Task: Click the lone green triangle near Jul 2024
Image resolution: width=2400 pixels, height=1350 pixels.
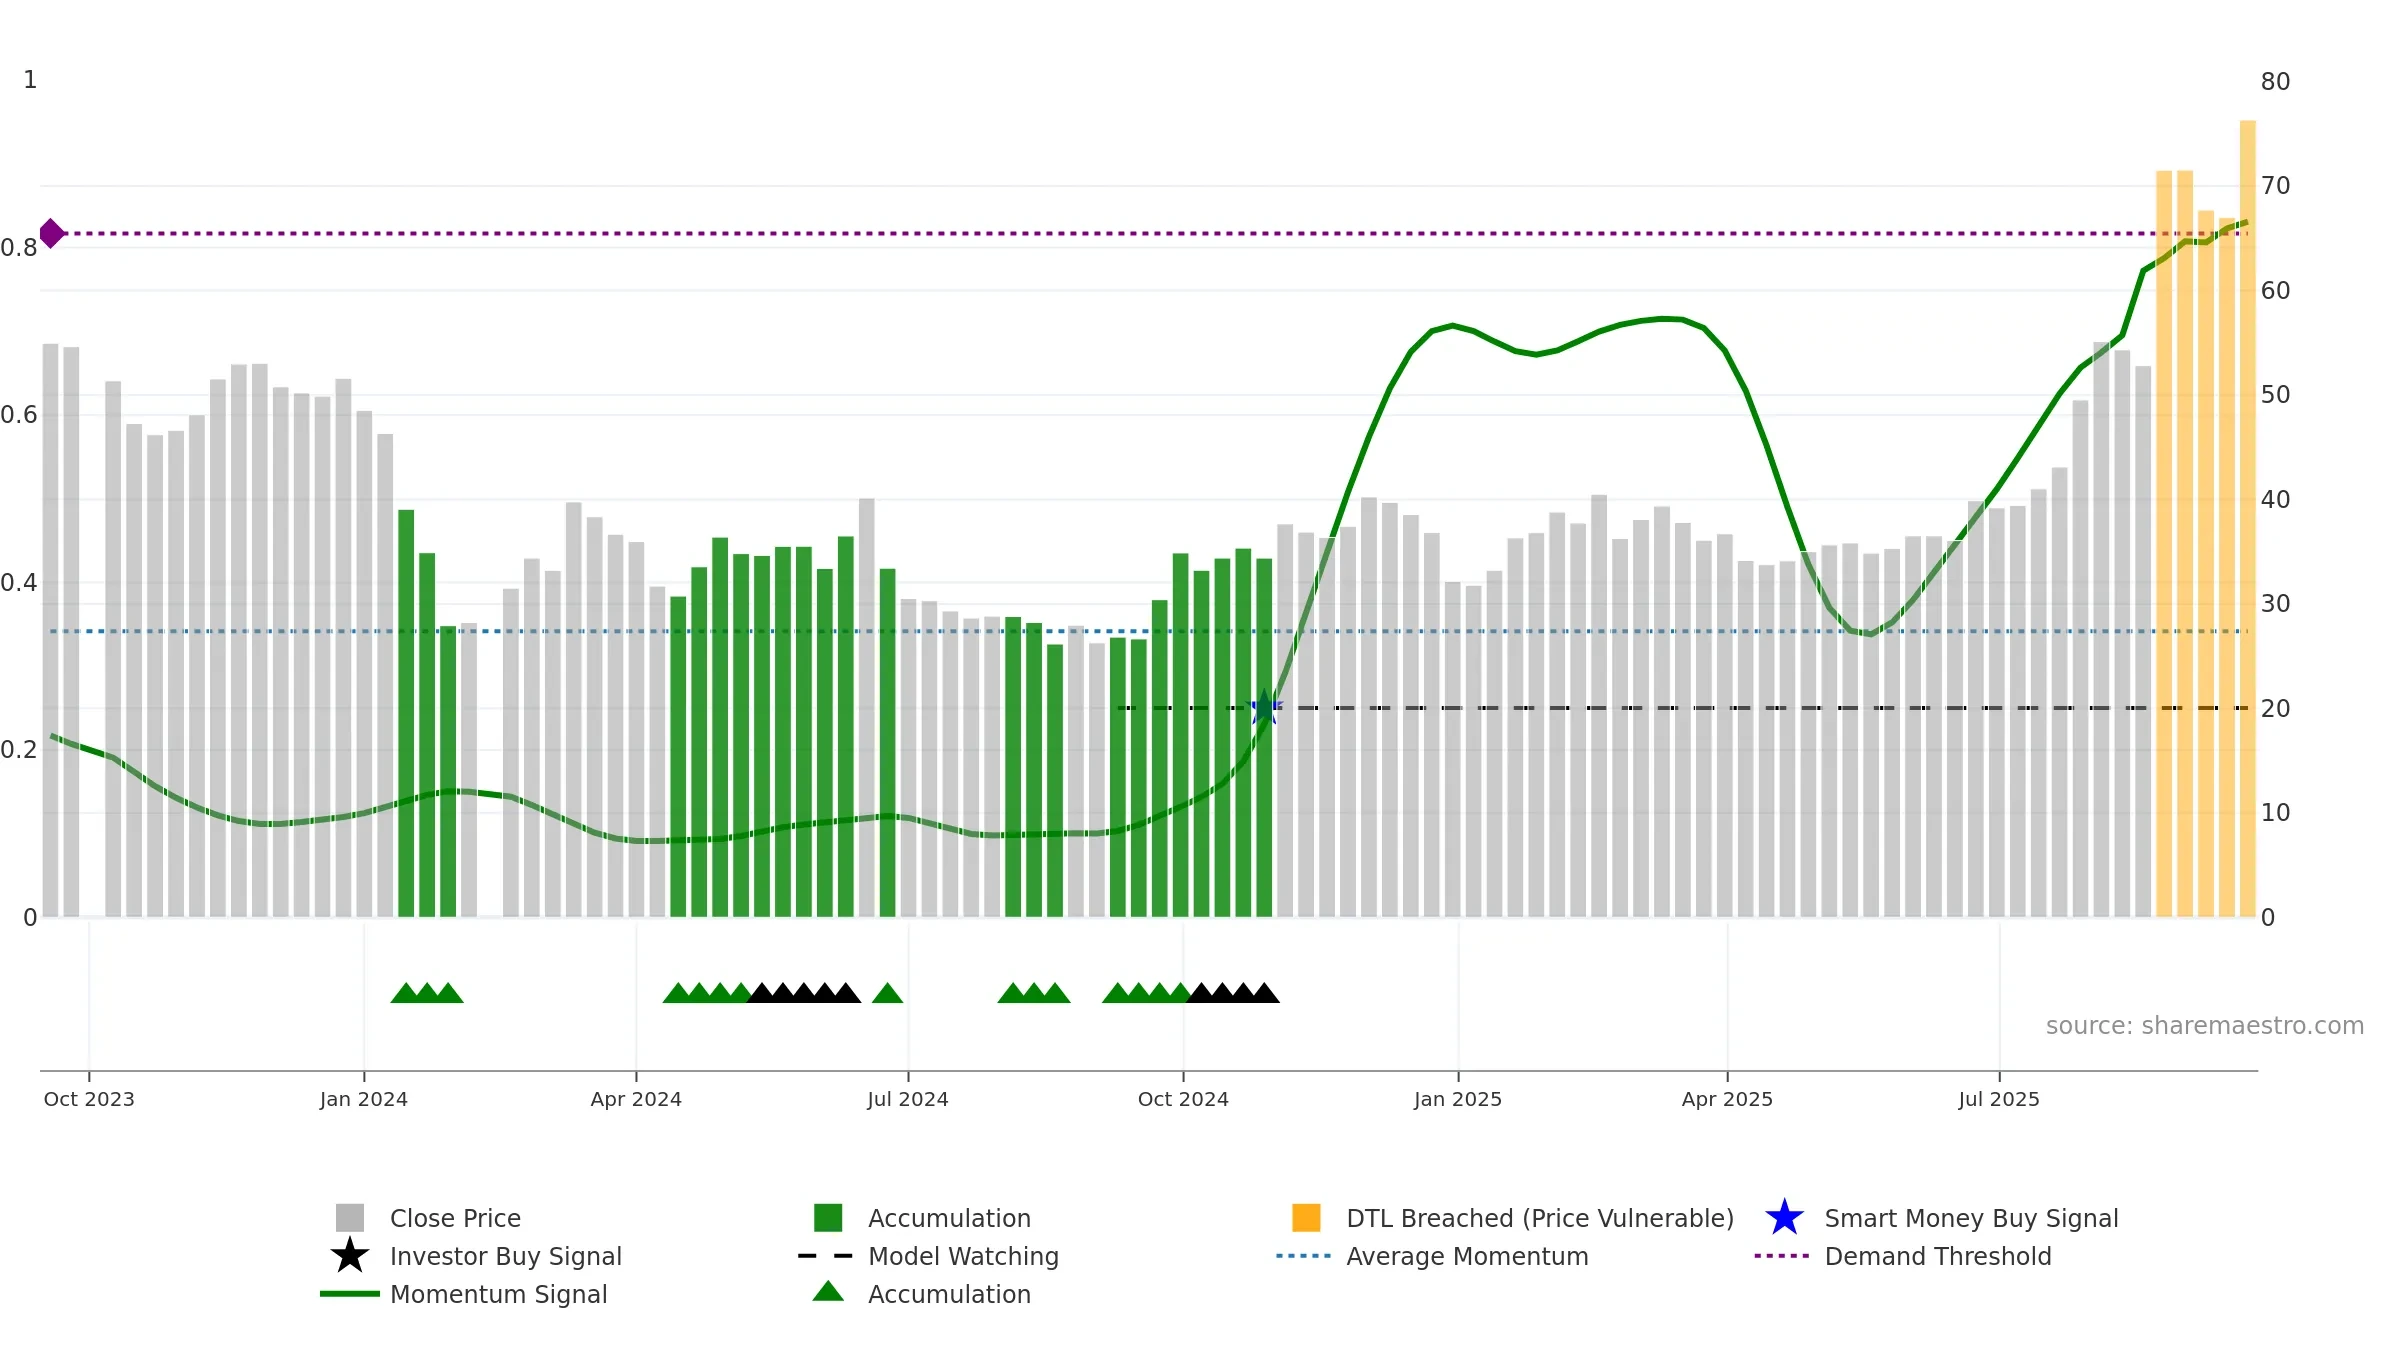Action: [887, 992]
